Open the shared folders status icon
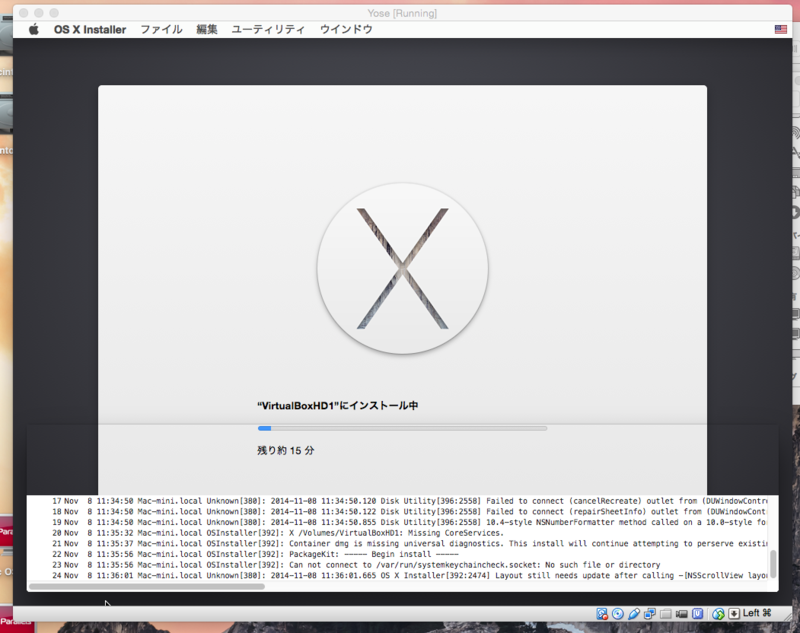 click(665, 614)
